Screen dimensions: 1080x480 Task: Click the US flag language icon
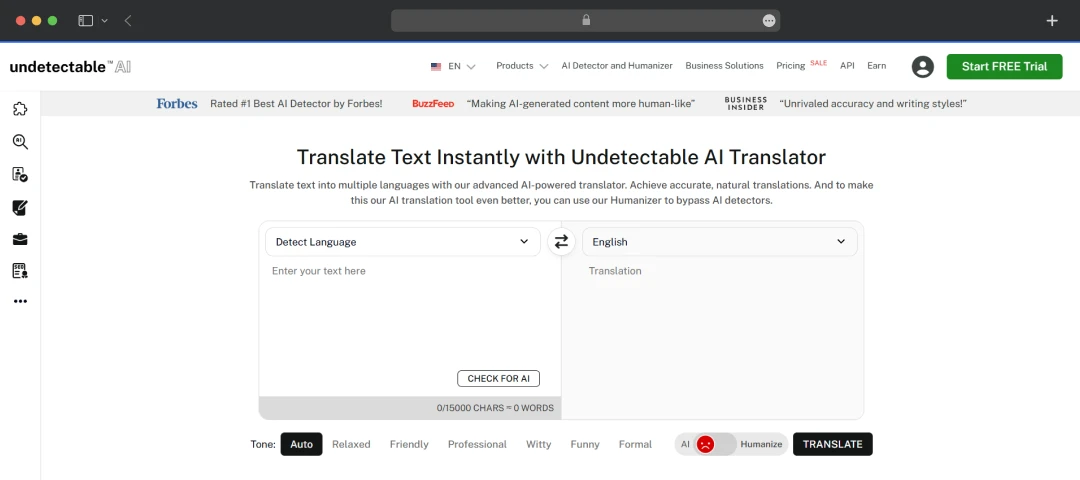click(436, 66)
